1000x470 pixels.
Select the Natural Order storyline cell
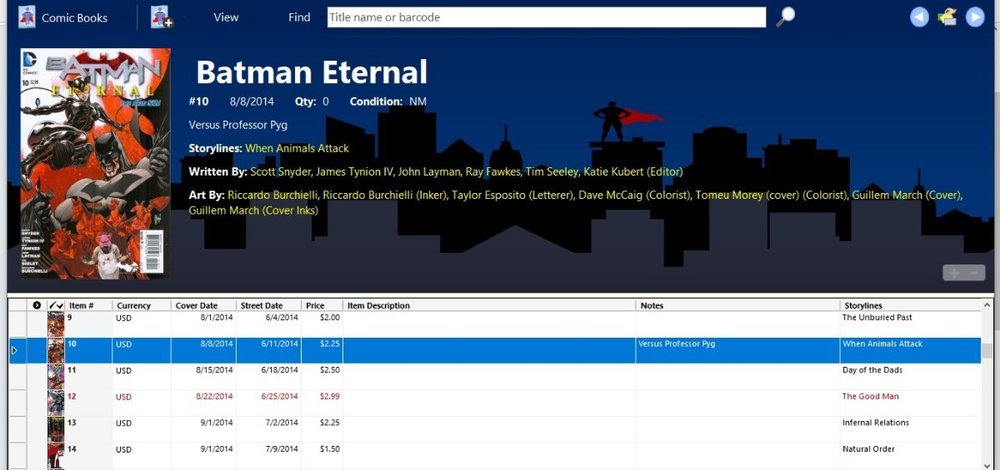(x=911, y=455)
